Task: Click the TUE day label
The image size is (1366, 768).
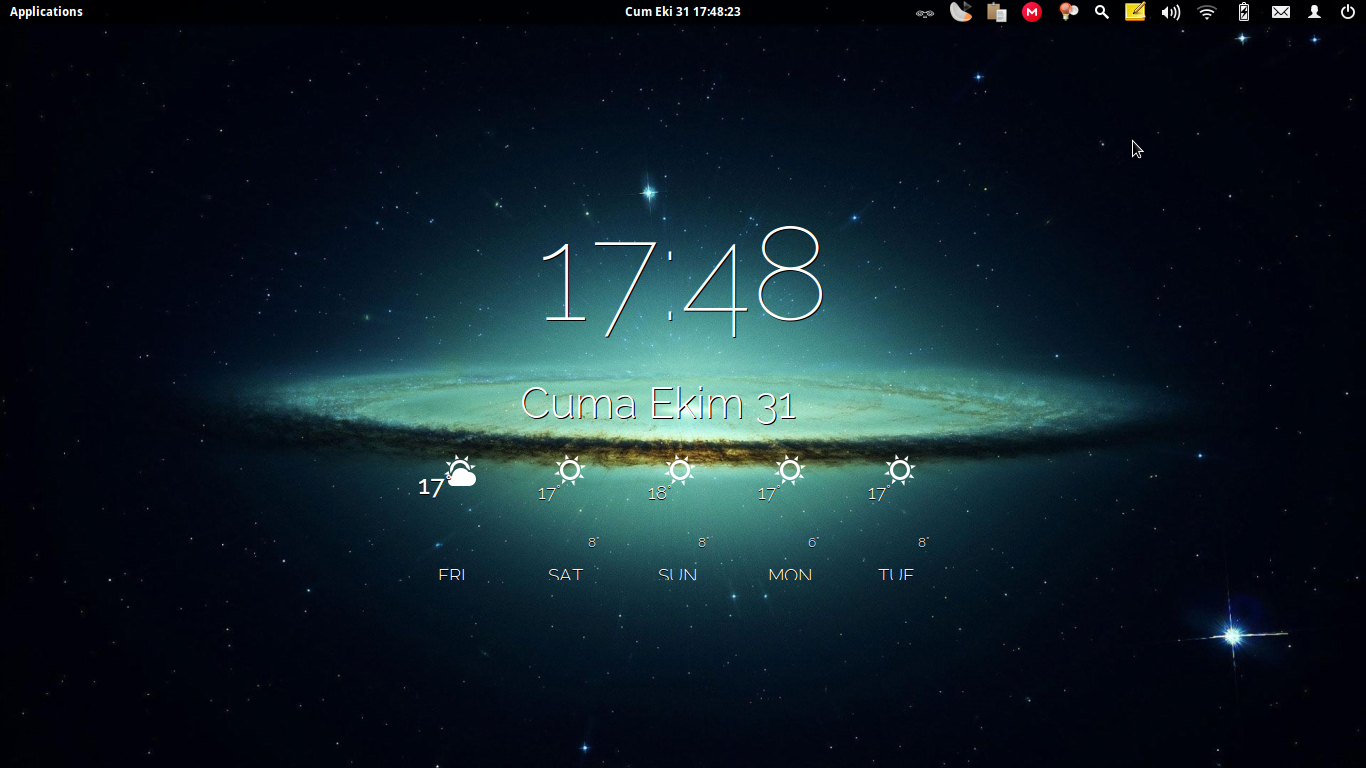Action: click(896, 574)
